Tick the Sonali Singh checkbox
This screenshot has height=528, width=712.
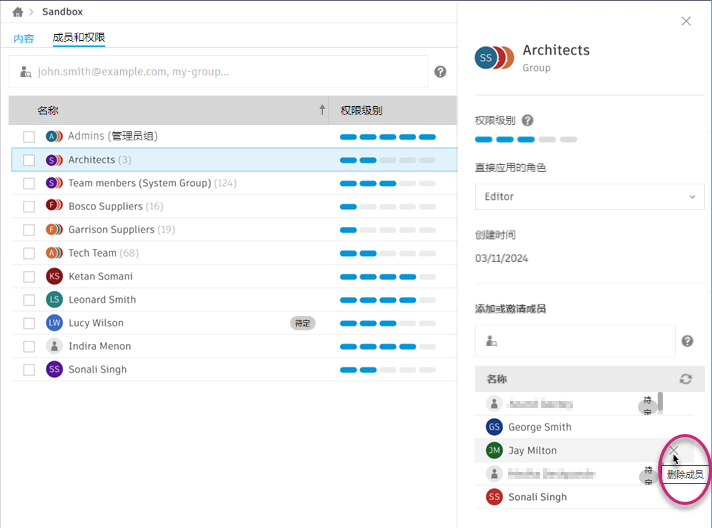click(x=29, y=370)
